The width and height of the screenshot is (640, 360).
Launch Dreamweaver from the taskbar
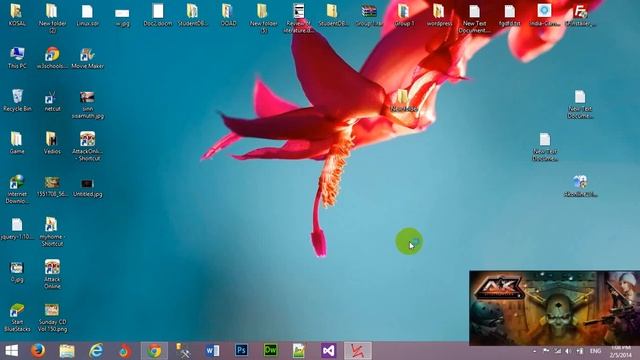tap(270, 351)
